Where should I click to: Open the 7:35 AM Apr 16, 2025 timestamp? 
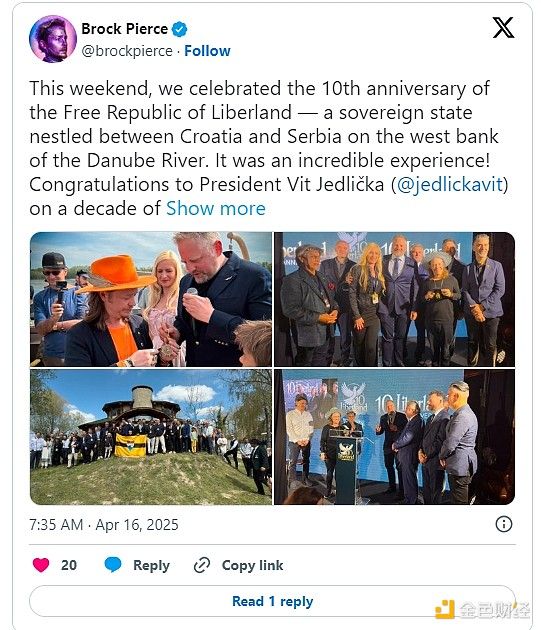104,525
